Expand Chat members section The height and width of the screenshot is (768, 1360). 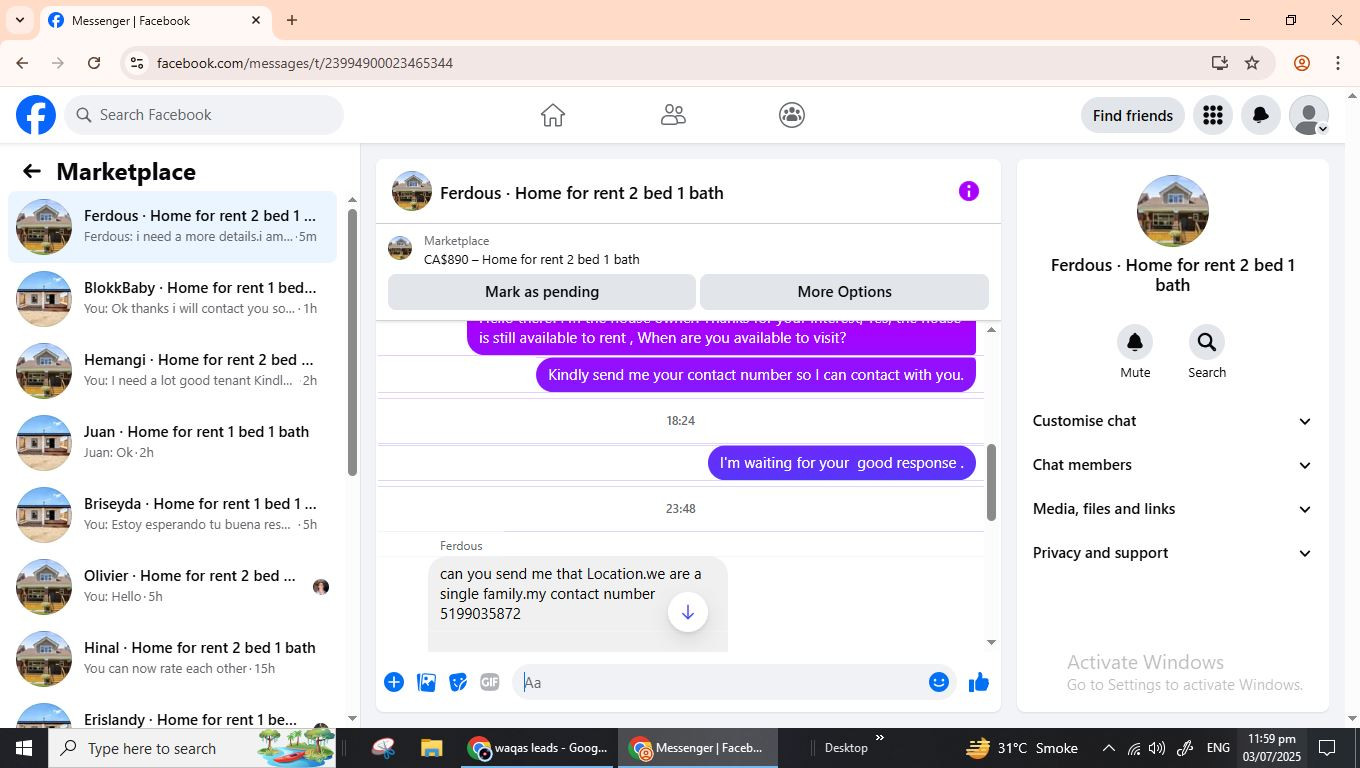coord(1172,465)
